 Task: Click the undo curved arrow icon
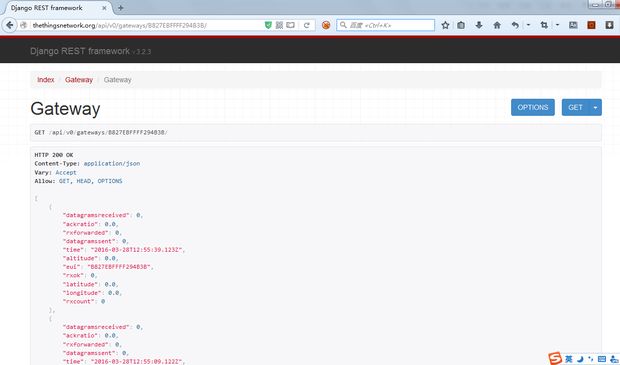point(515,25)
